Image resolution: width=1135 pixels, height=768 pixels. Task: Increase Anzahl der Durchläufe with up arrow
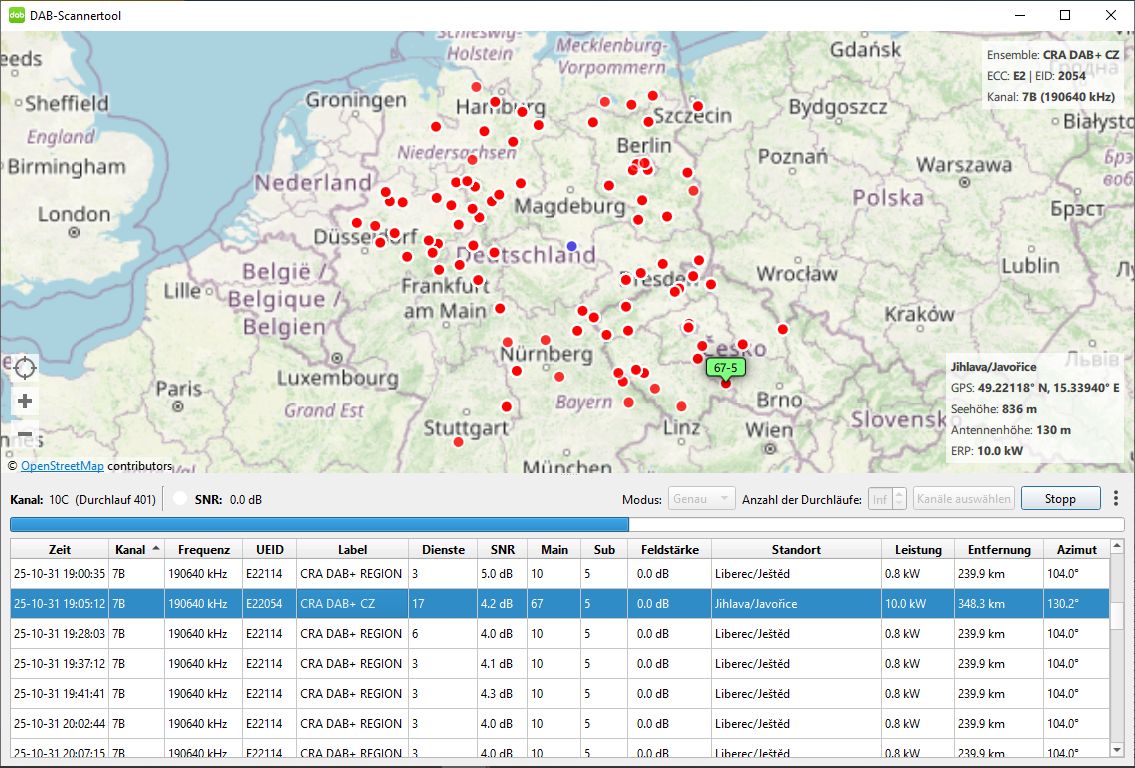click(x=899, y=493)
